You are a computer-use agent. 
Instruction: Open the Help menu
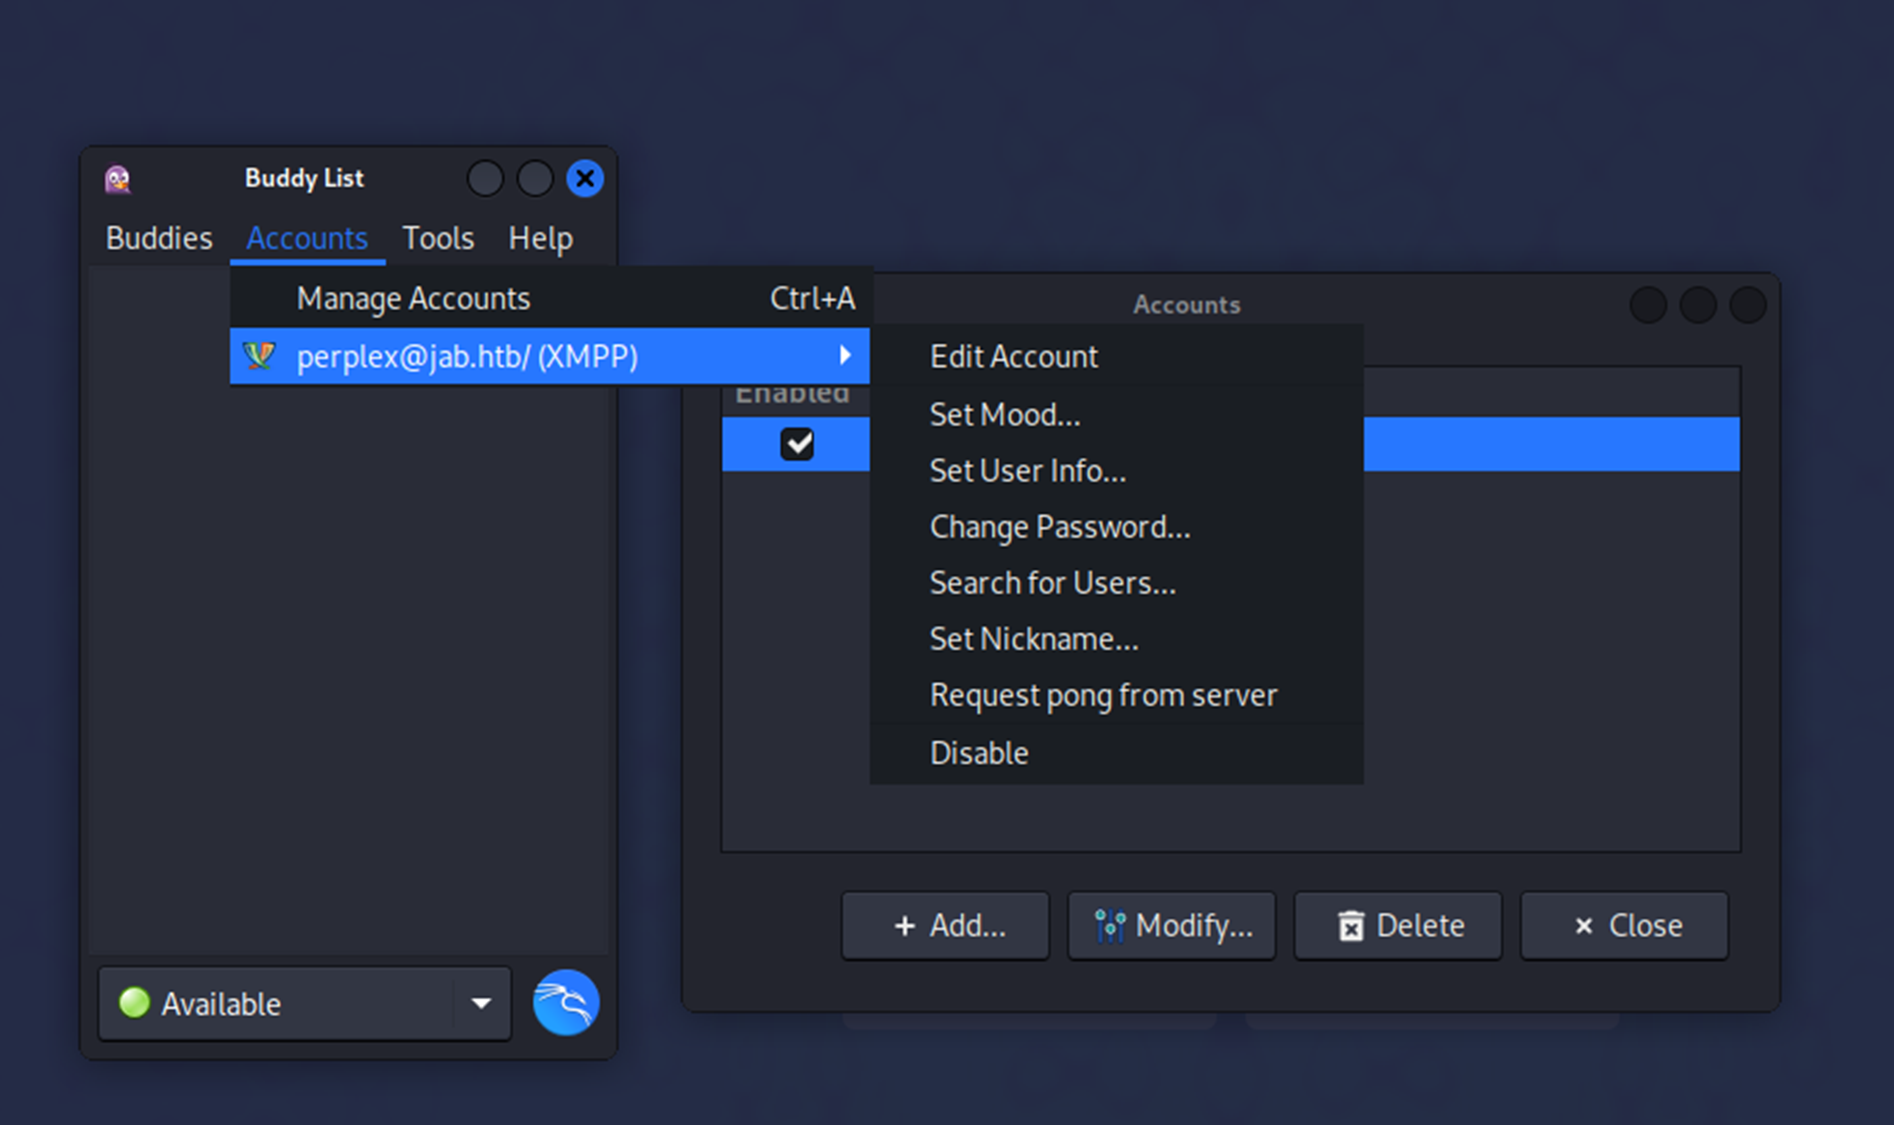[x=541, y=238]
